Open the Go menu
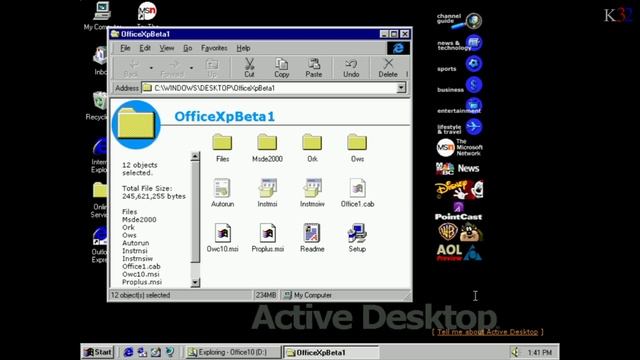The width and height of the screenshot is (640, 360). [x=187, y=48]
